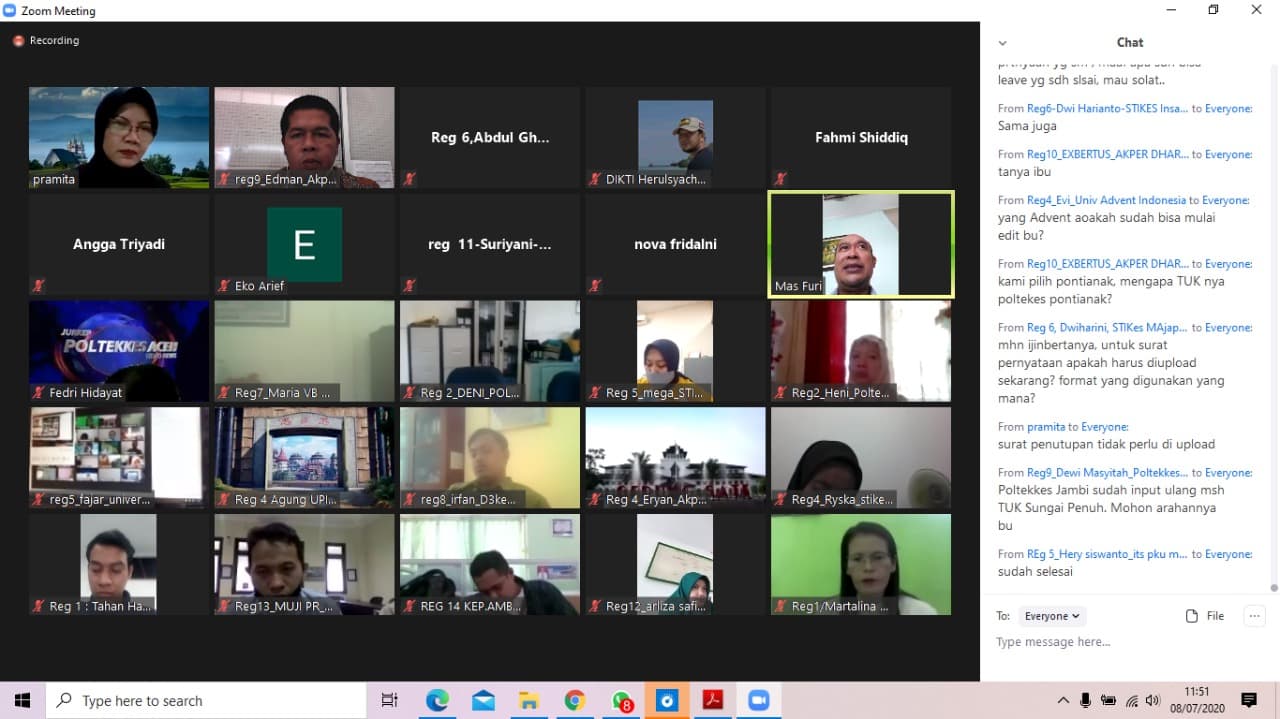The height and width of the screenshot is (719, 1280).
Task: Click the Zoom icon in the taskbar
Action: click(759, 701)
